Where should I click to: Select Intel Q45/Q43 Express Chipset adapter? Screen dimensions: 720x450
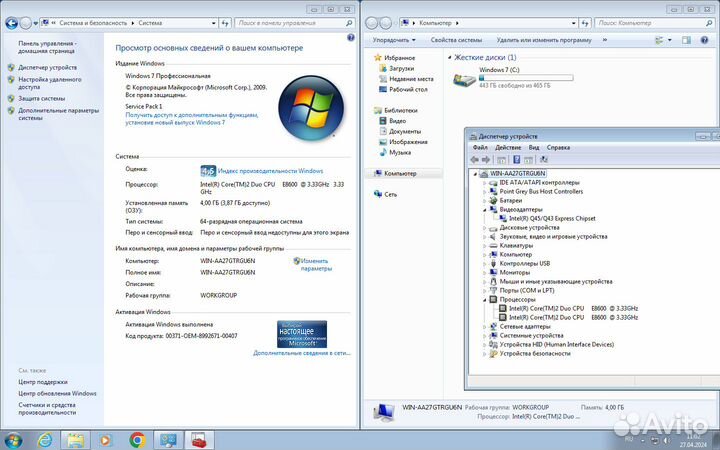[x=551, y=219]
